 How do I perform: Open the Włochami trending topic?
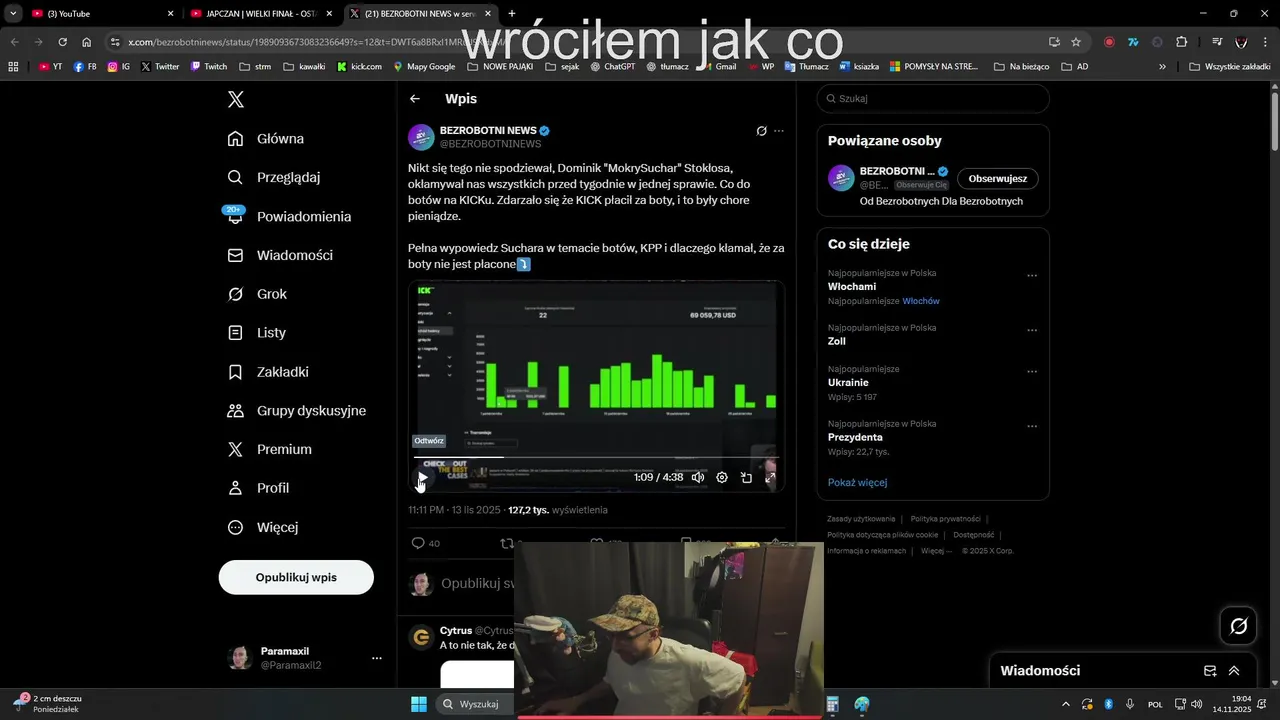(852, 287)
